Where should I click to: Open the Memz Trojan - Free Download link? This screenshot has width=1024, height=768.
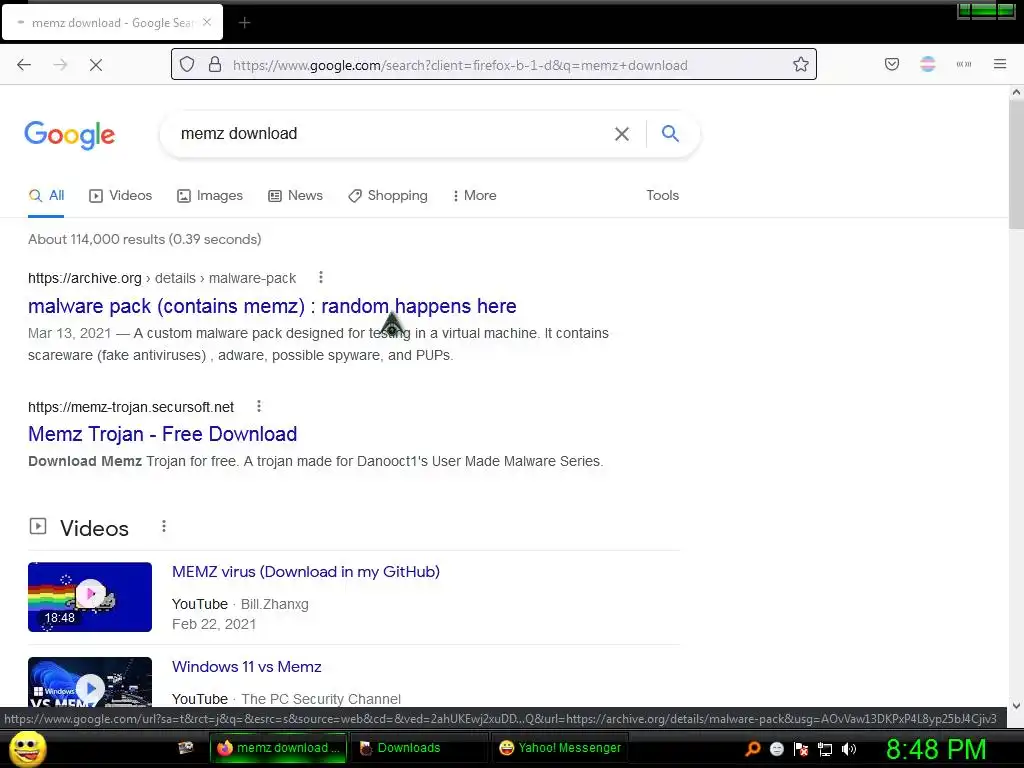click(163, 434)
